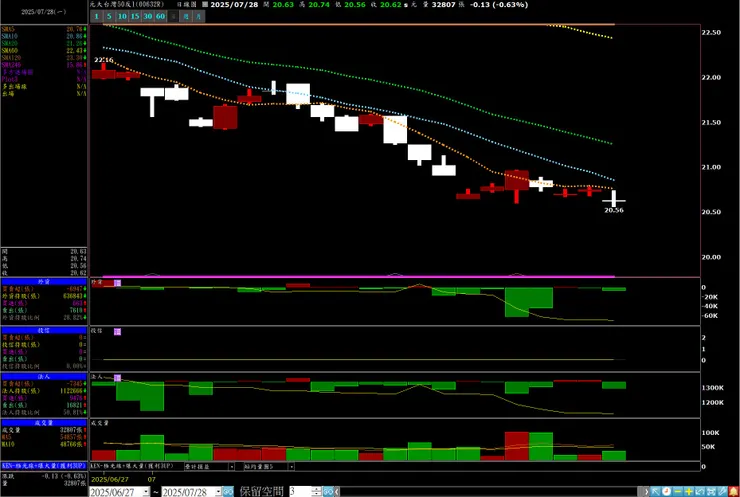Image resolution: width=740 pixels, height=497 pixels.
Task: Click the 保留空間 spinner arrows
Action: click(x=317, y=491)
